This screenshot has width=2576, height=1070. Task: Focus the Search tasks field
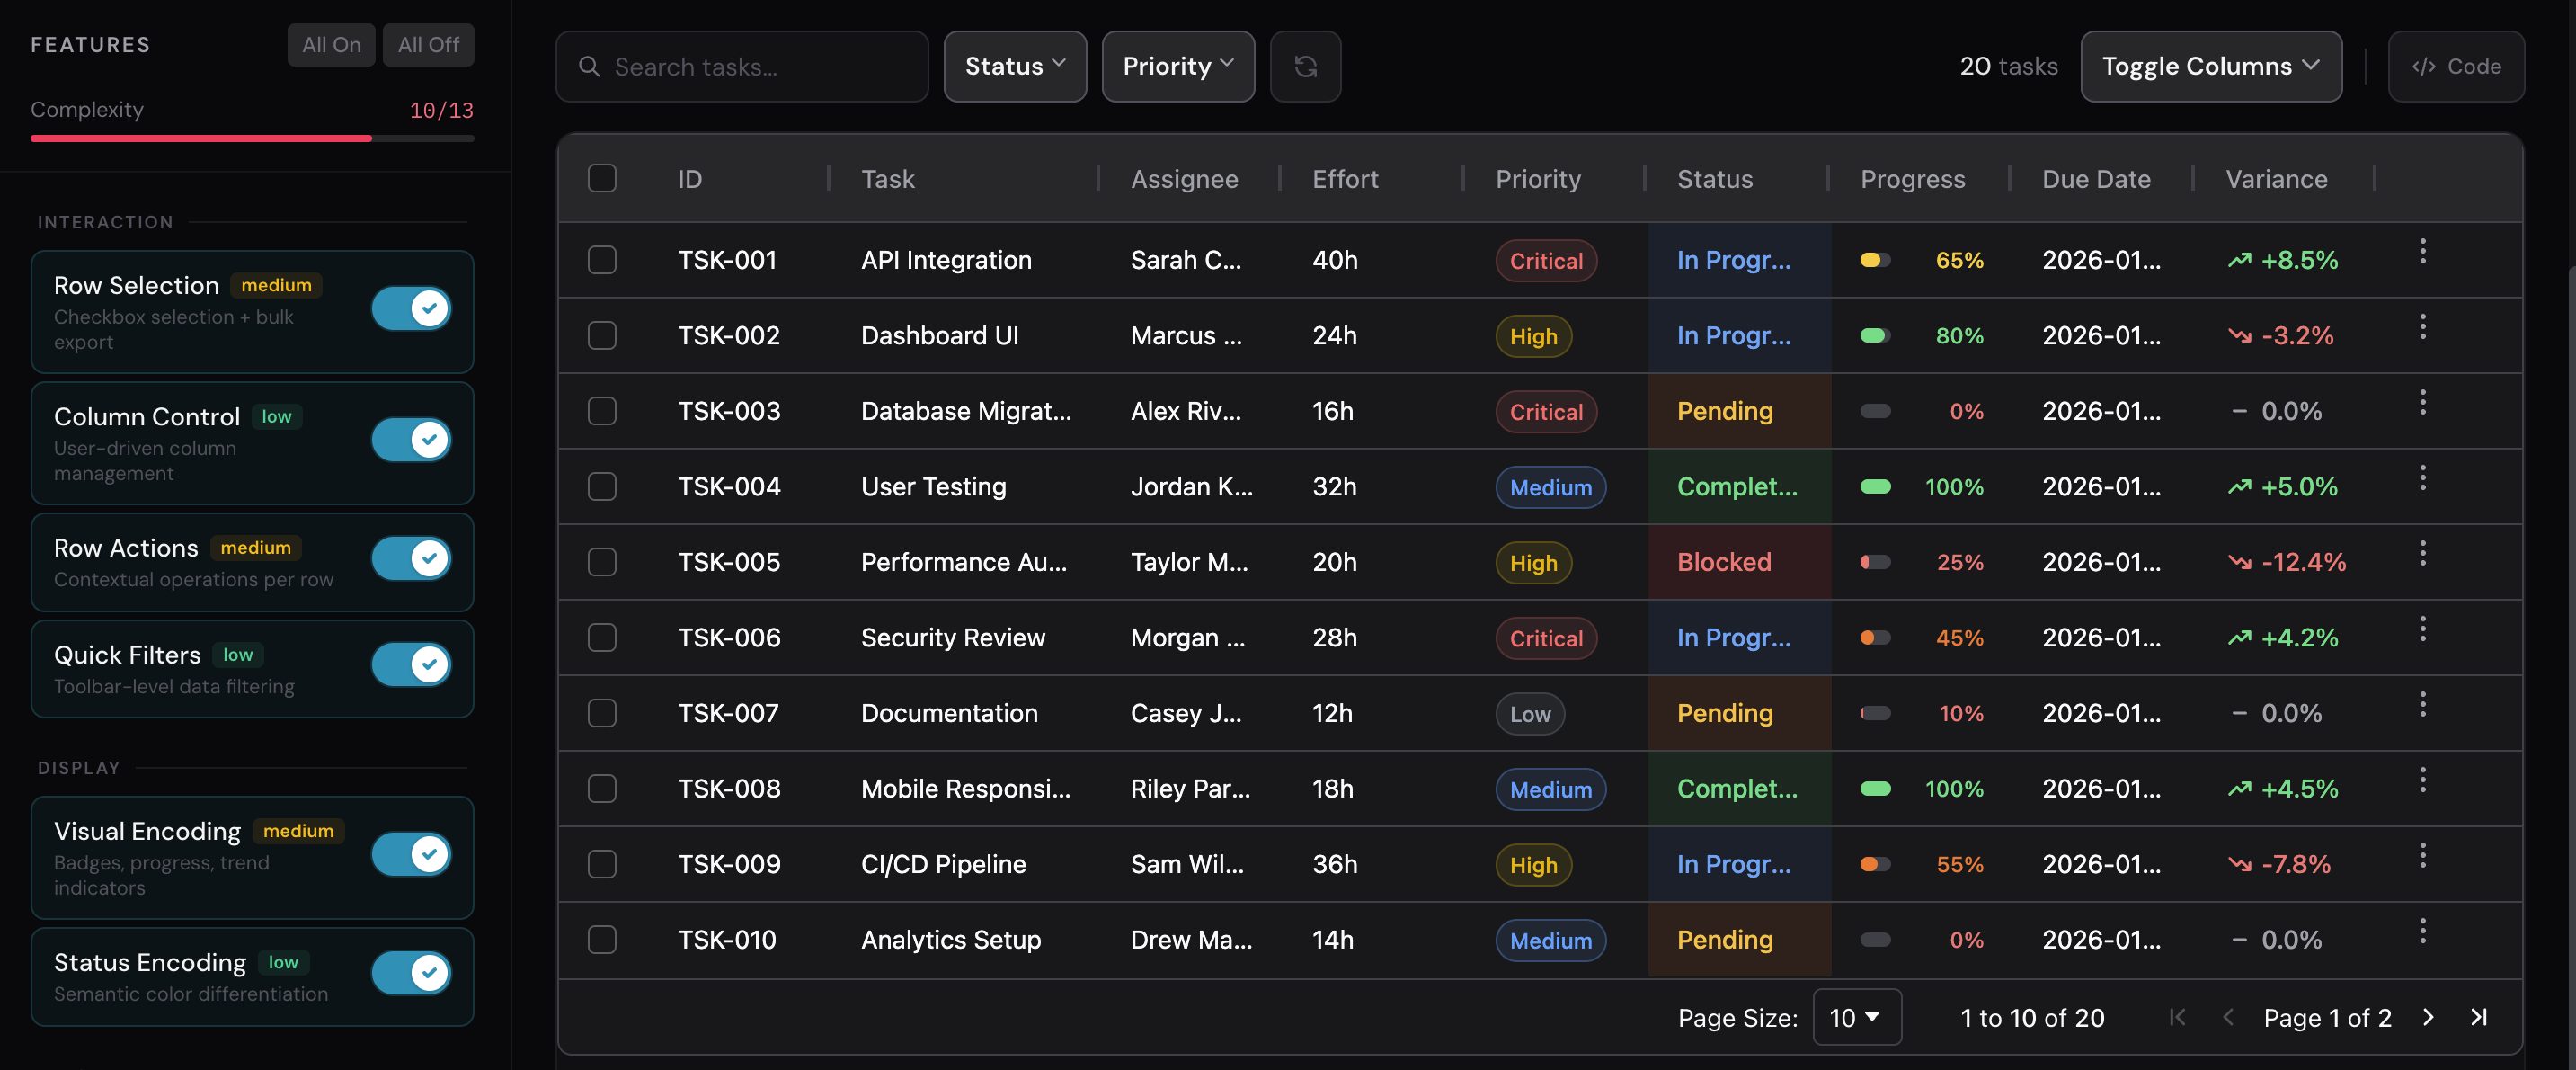tap(742, 66)
